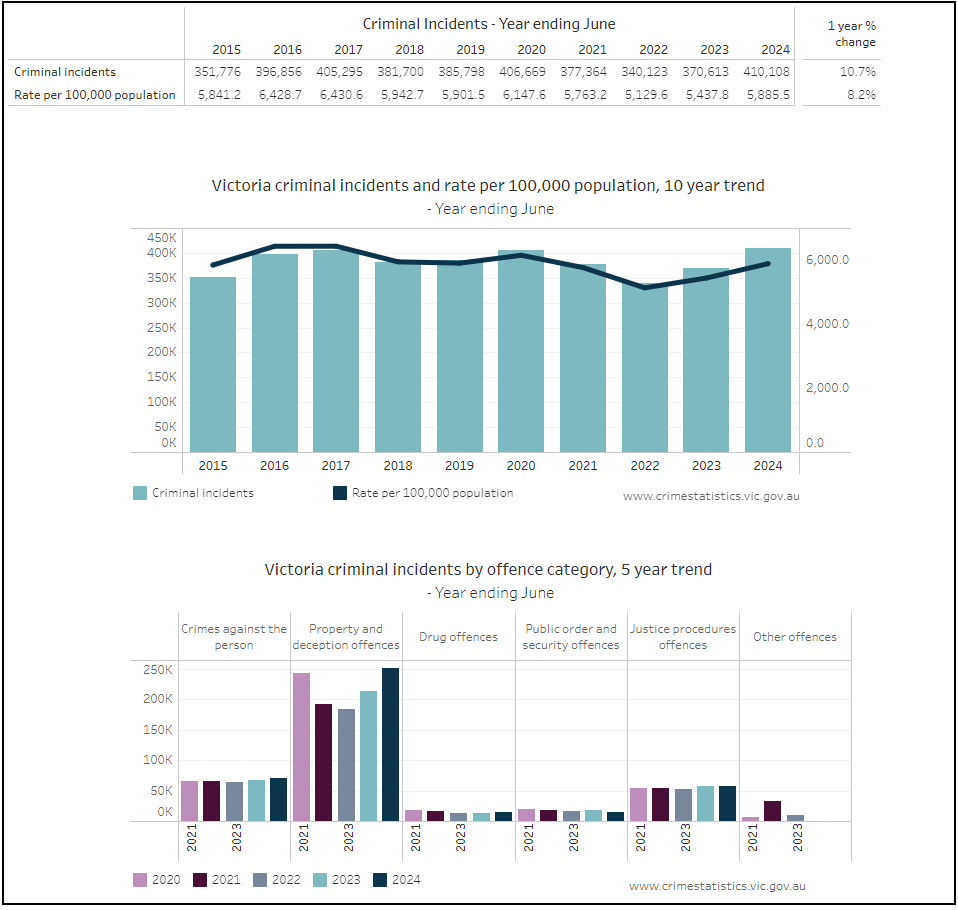Select the Rate per 100,000 population table row label
Viewport: 958px width, 910px height.
(95, 95)
